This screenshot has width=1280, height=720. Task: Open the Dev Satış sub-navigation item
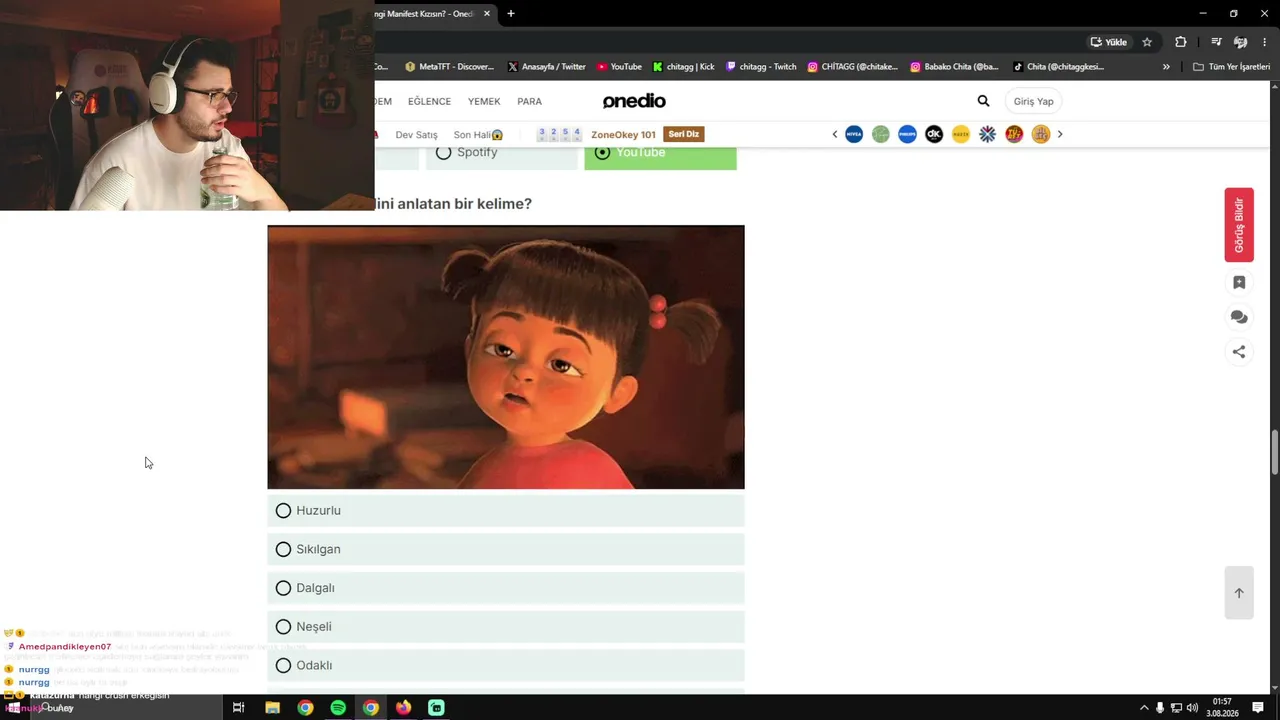(416, 135)
